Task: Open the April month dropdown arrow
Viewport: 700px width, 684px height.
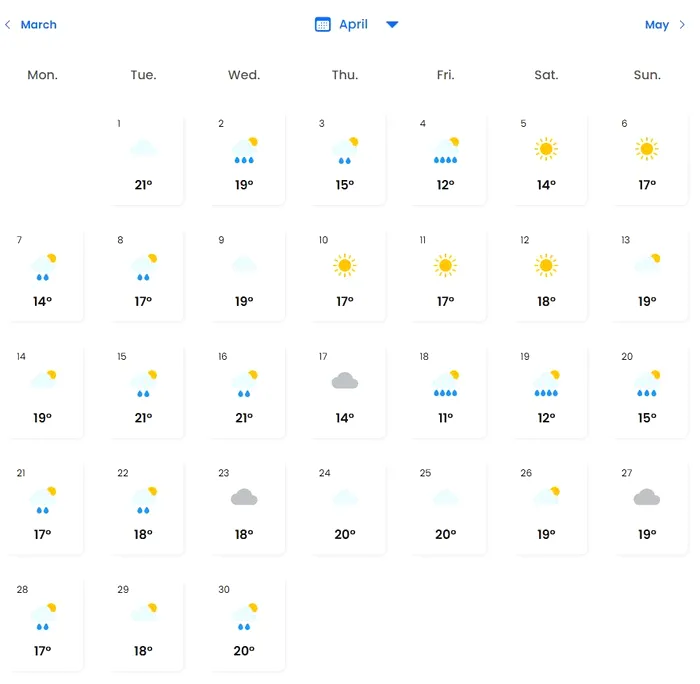Action: click(392, 24)
